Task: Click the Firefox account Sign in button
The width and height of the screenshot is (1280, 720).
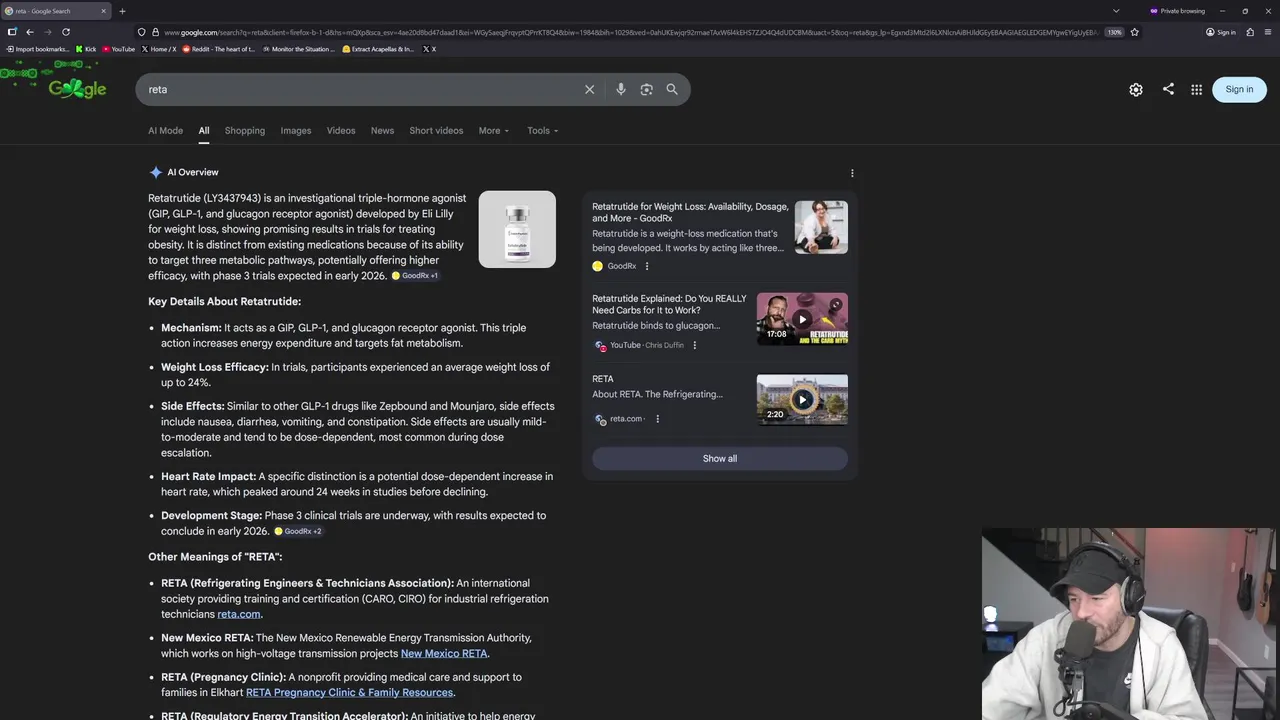Action: coord(1221,32)
